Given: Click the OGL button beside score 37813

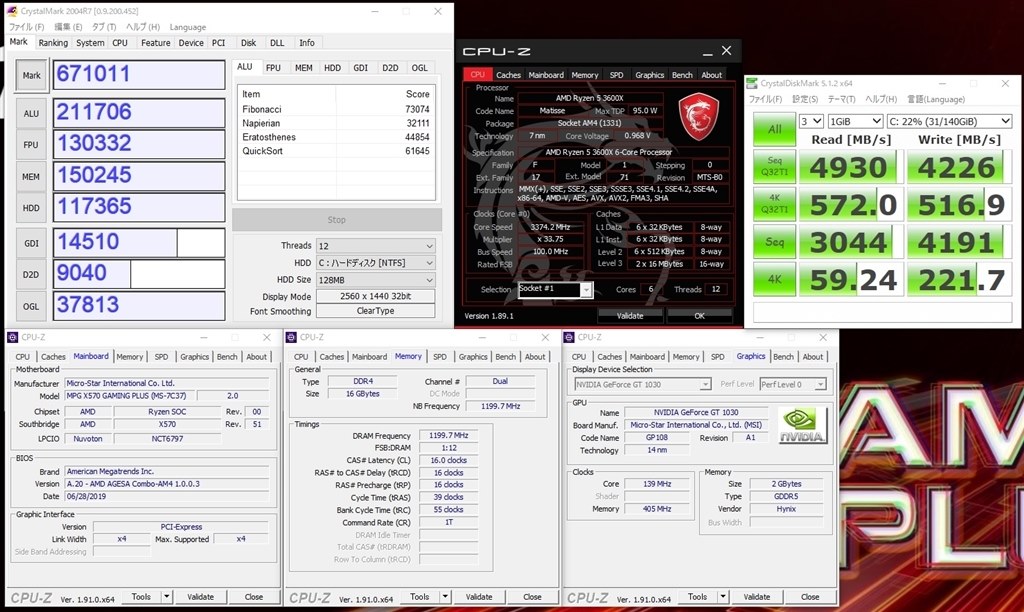Looking at the screenshot, I should 31,306.
